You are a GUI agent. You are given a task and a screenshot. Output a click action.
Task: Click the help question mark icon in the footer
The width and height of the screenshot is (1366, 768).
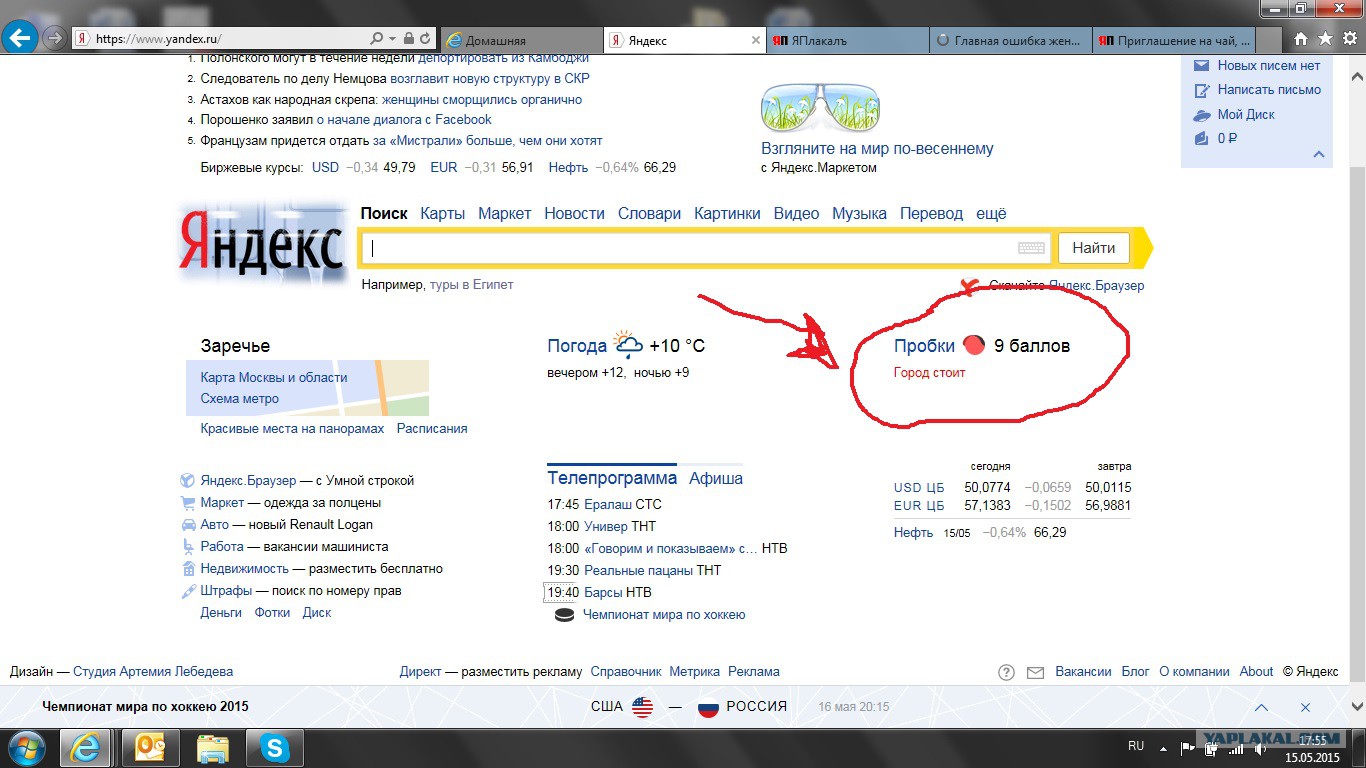(1006, 672)
